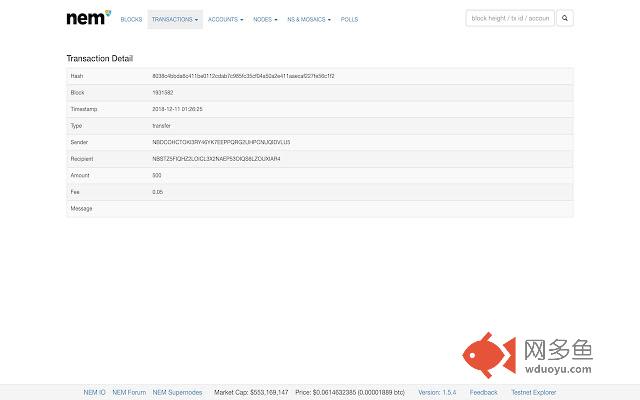Click the Market Cap footer text

pos(251,392)
